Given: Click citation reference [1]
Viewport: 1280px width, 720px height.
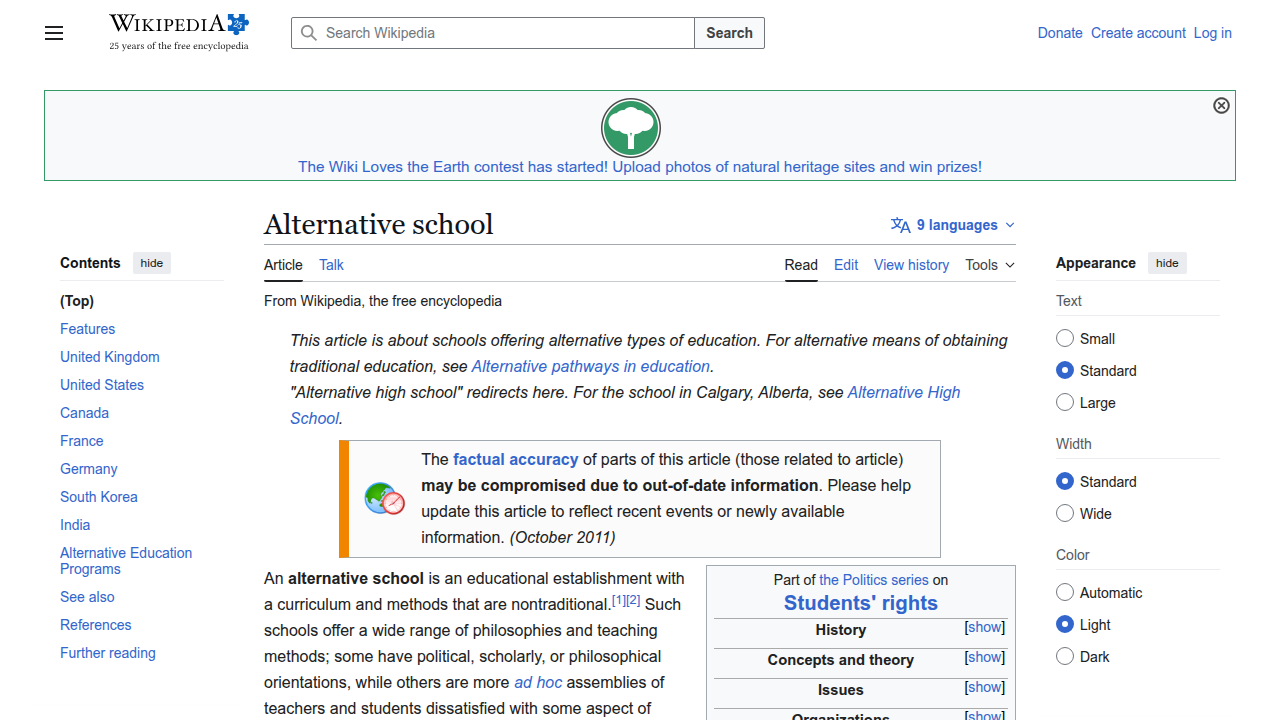Looking at the screenshot, I should click(x=619, y=600).
